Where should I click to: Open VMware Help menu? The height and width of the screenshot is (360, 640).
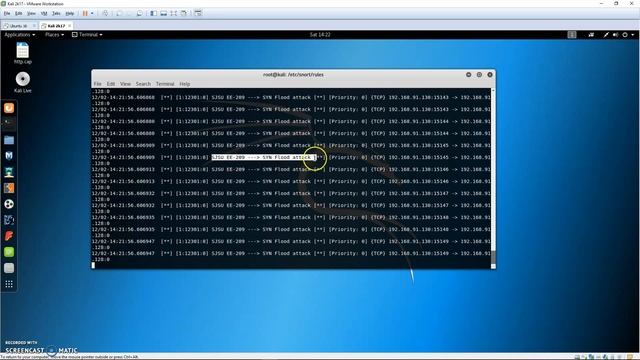(70, 13)
